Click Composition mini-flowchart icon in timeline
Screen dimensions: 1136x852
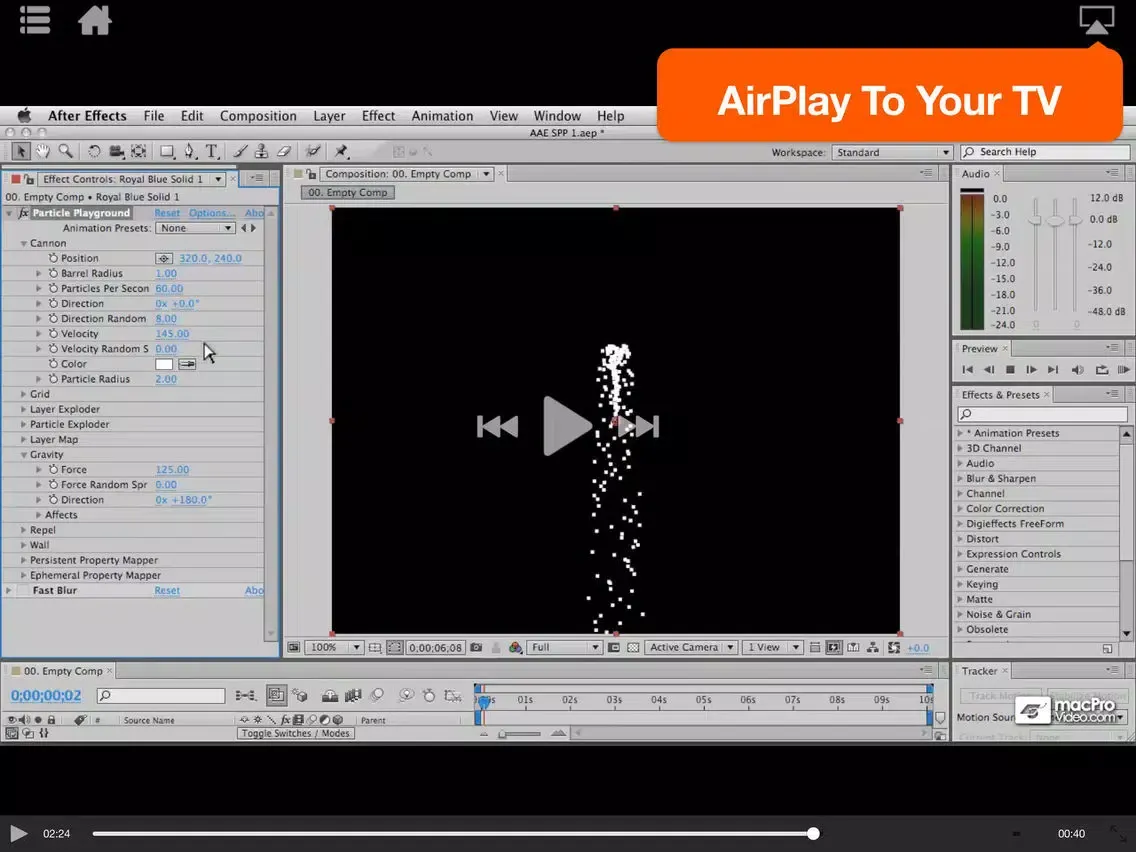point(246,696)
